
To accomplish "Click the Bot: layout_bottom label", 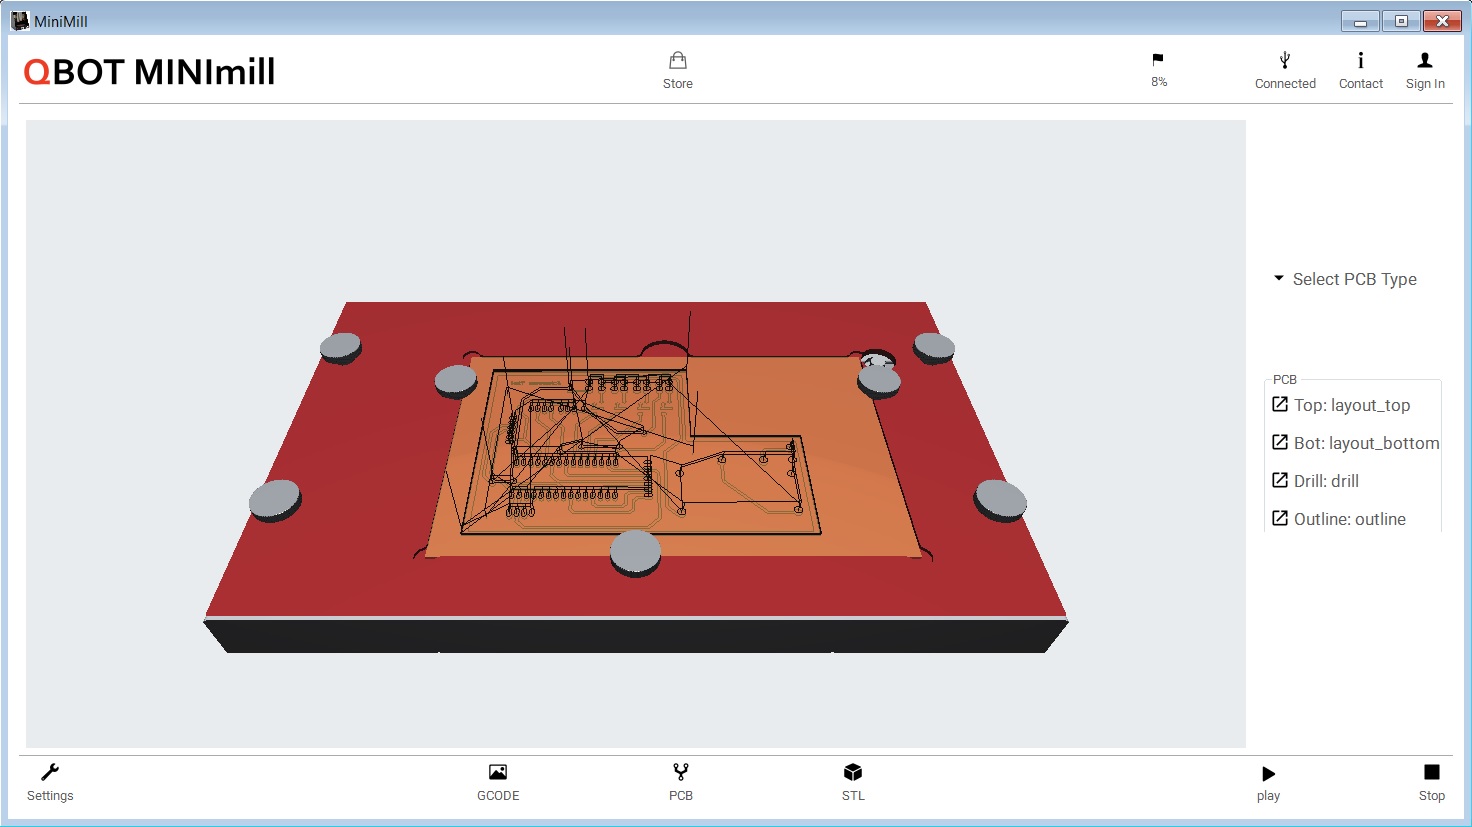I will (1367, 443).
